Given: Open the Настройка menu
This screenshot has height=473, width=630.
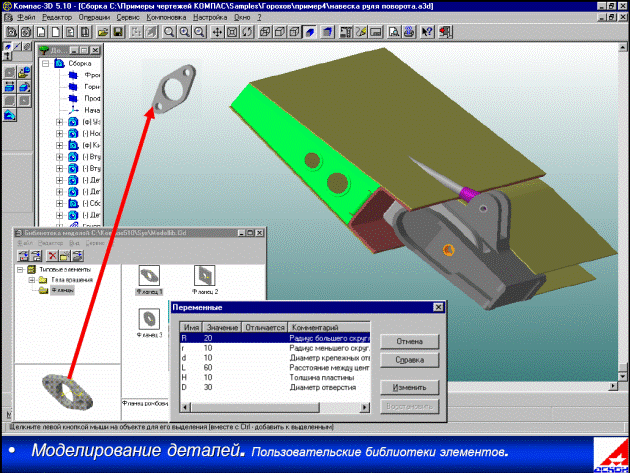Looking at the screenshot, I should 210,17.
